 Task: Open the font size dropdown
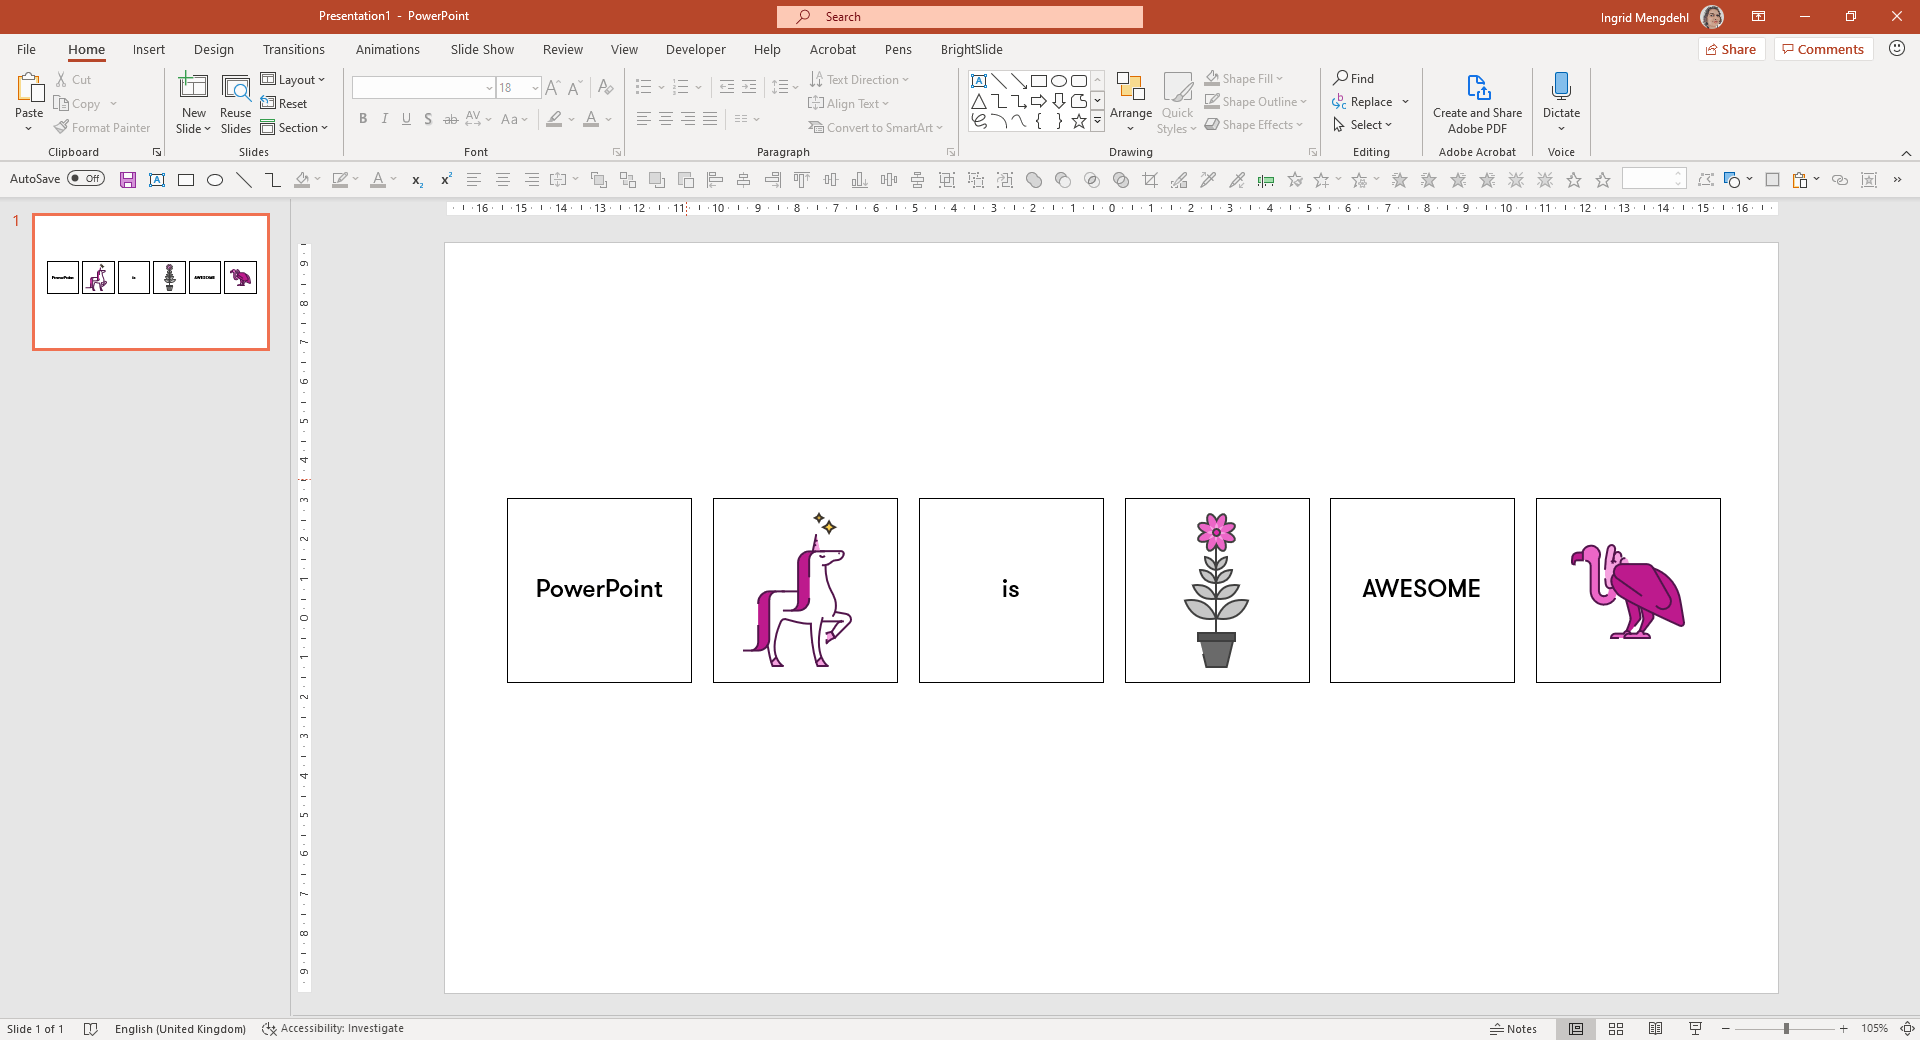pos(535,88)
